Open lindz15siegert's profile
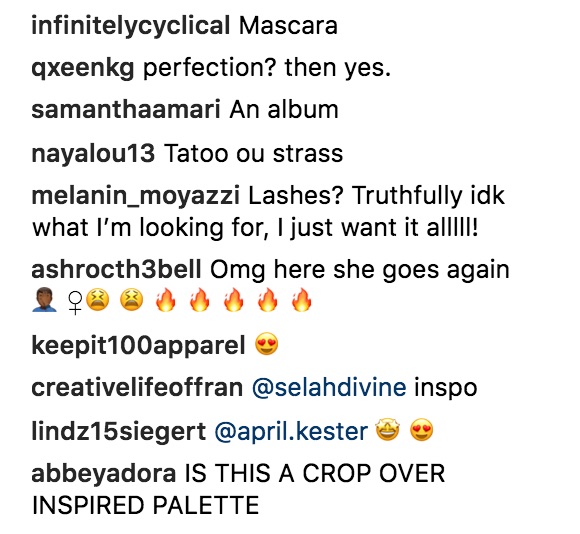The image size is (580, 534). coord(119,432)
